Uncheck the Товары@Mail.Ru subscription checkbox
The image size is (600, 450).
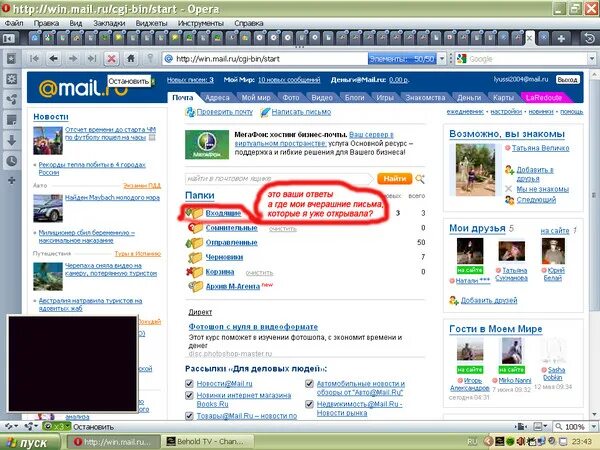(189, 416)
